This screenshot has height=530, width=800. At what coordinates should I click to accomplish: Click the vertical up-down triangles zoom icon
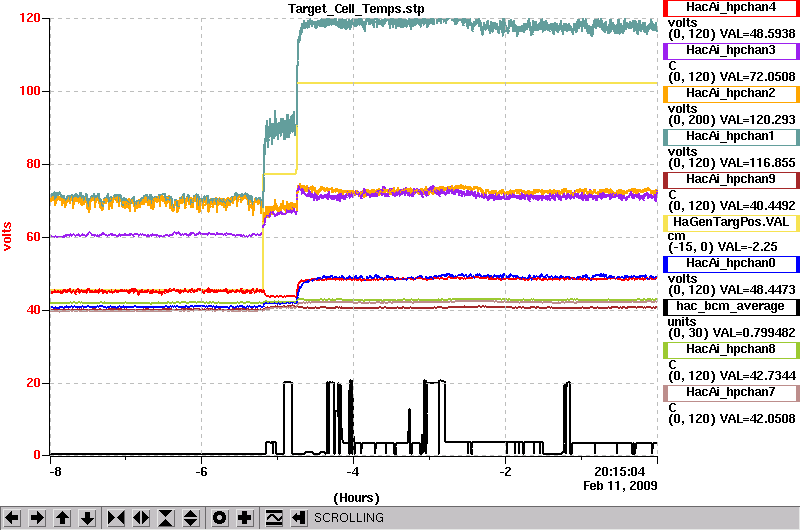point(191,518)
